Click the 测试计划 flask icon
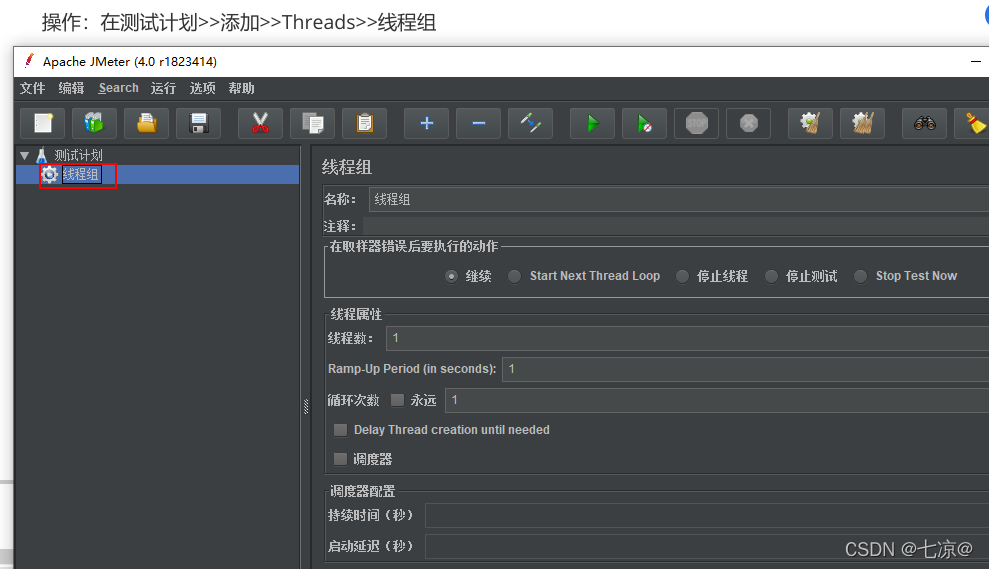 (x=42, y=155)
